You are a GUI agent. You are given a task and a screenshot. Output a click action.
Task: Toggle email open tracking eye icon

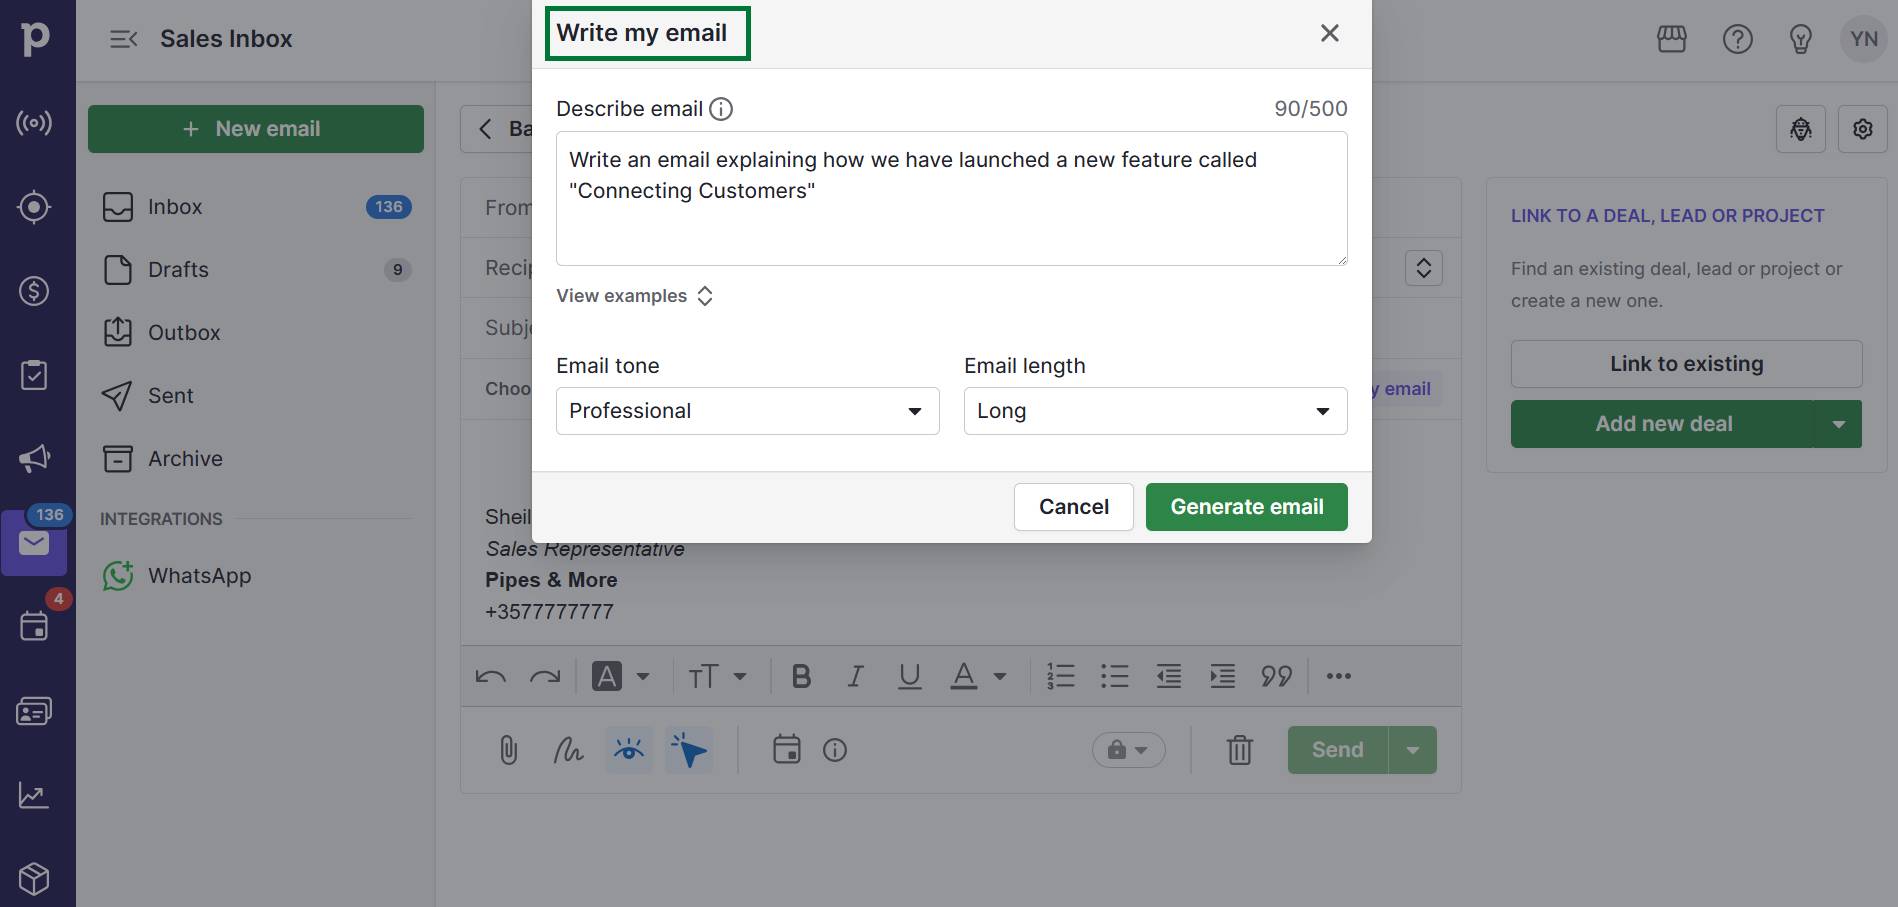click(629, 750)
